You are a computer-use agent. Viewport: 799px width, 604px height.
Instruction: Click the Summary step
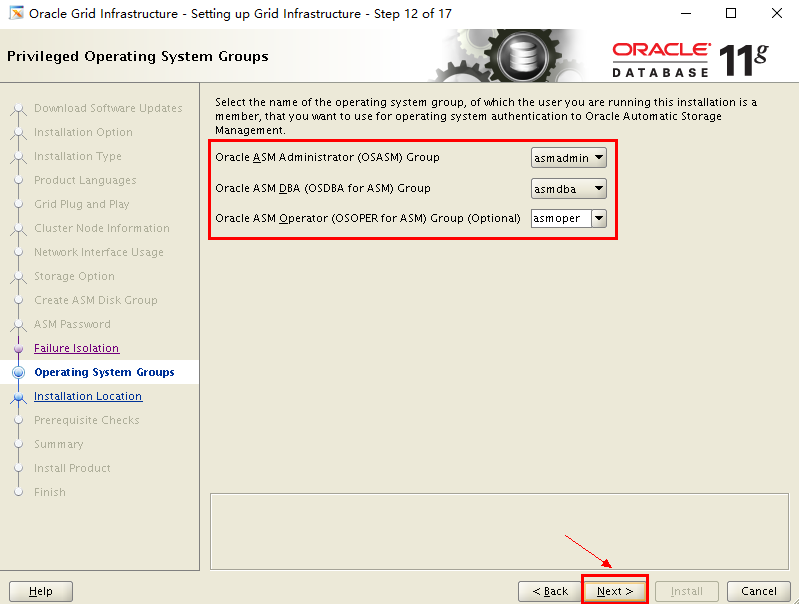[58, 444]
